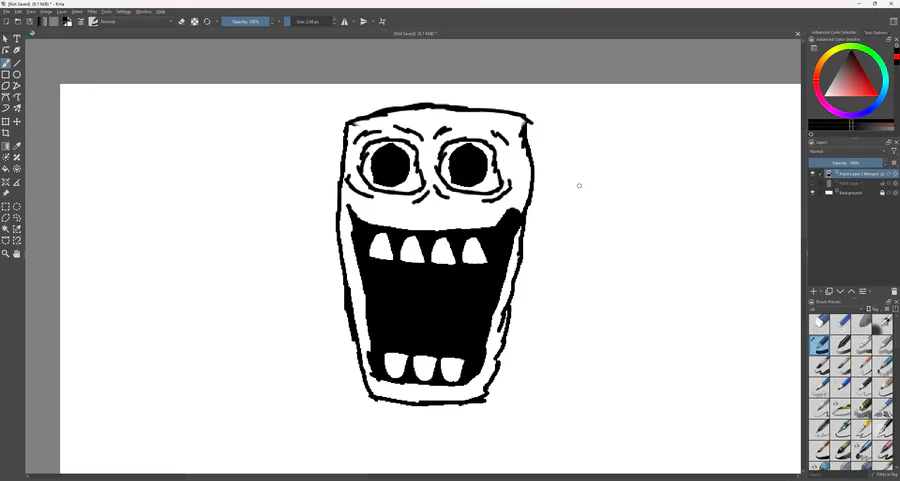Select the Text tool in toolbox
This screenshot has height=481, width=900.
click(17, 39)
